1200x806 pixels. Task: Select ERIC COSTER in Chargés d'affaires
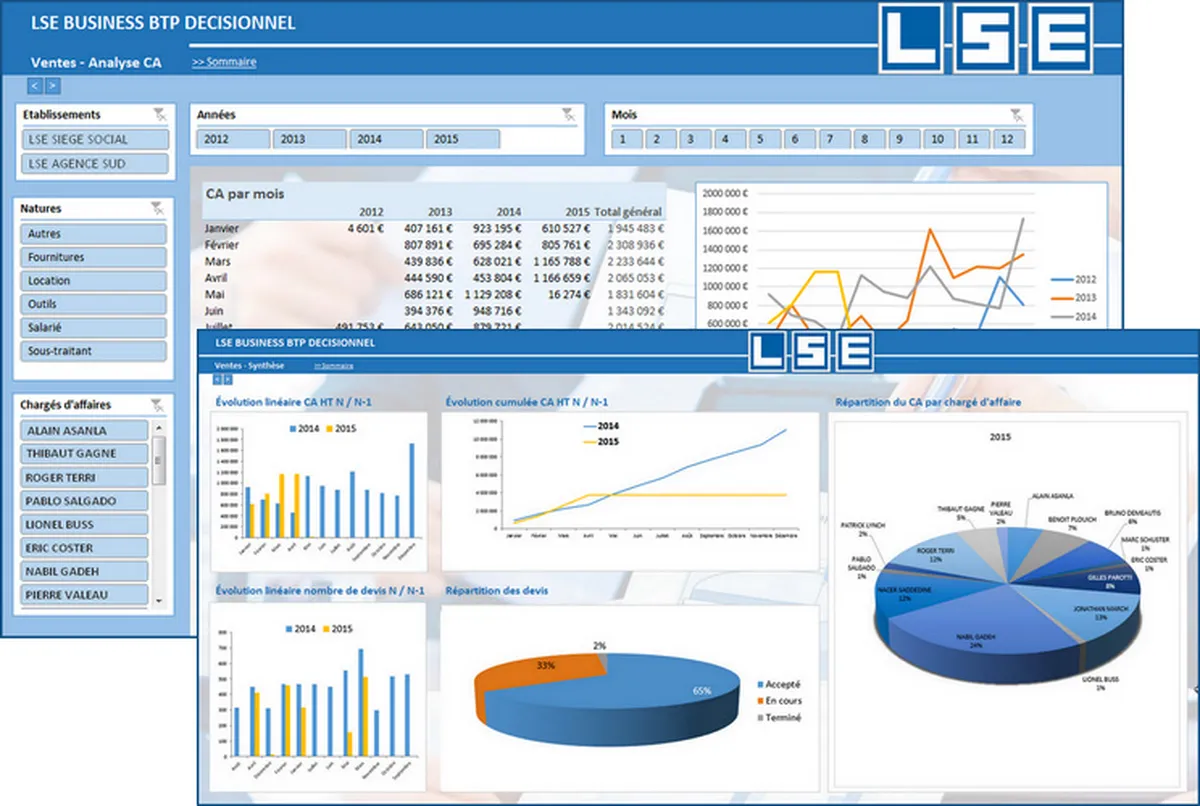[84, 548]
